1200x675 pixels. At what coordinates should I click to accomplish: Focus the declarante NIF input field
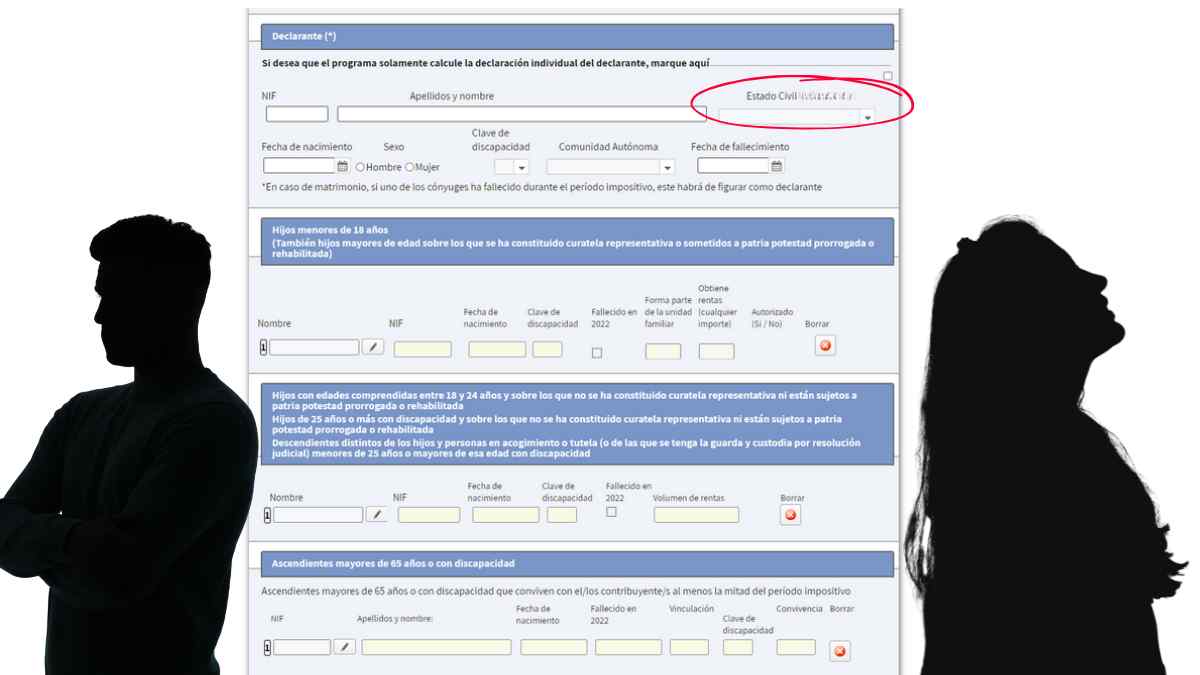(x=297, y=114)
